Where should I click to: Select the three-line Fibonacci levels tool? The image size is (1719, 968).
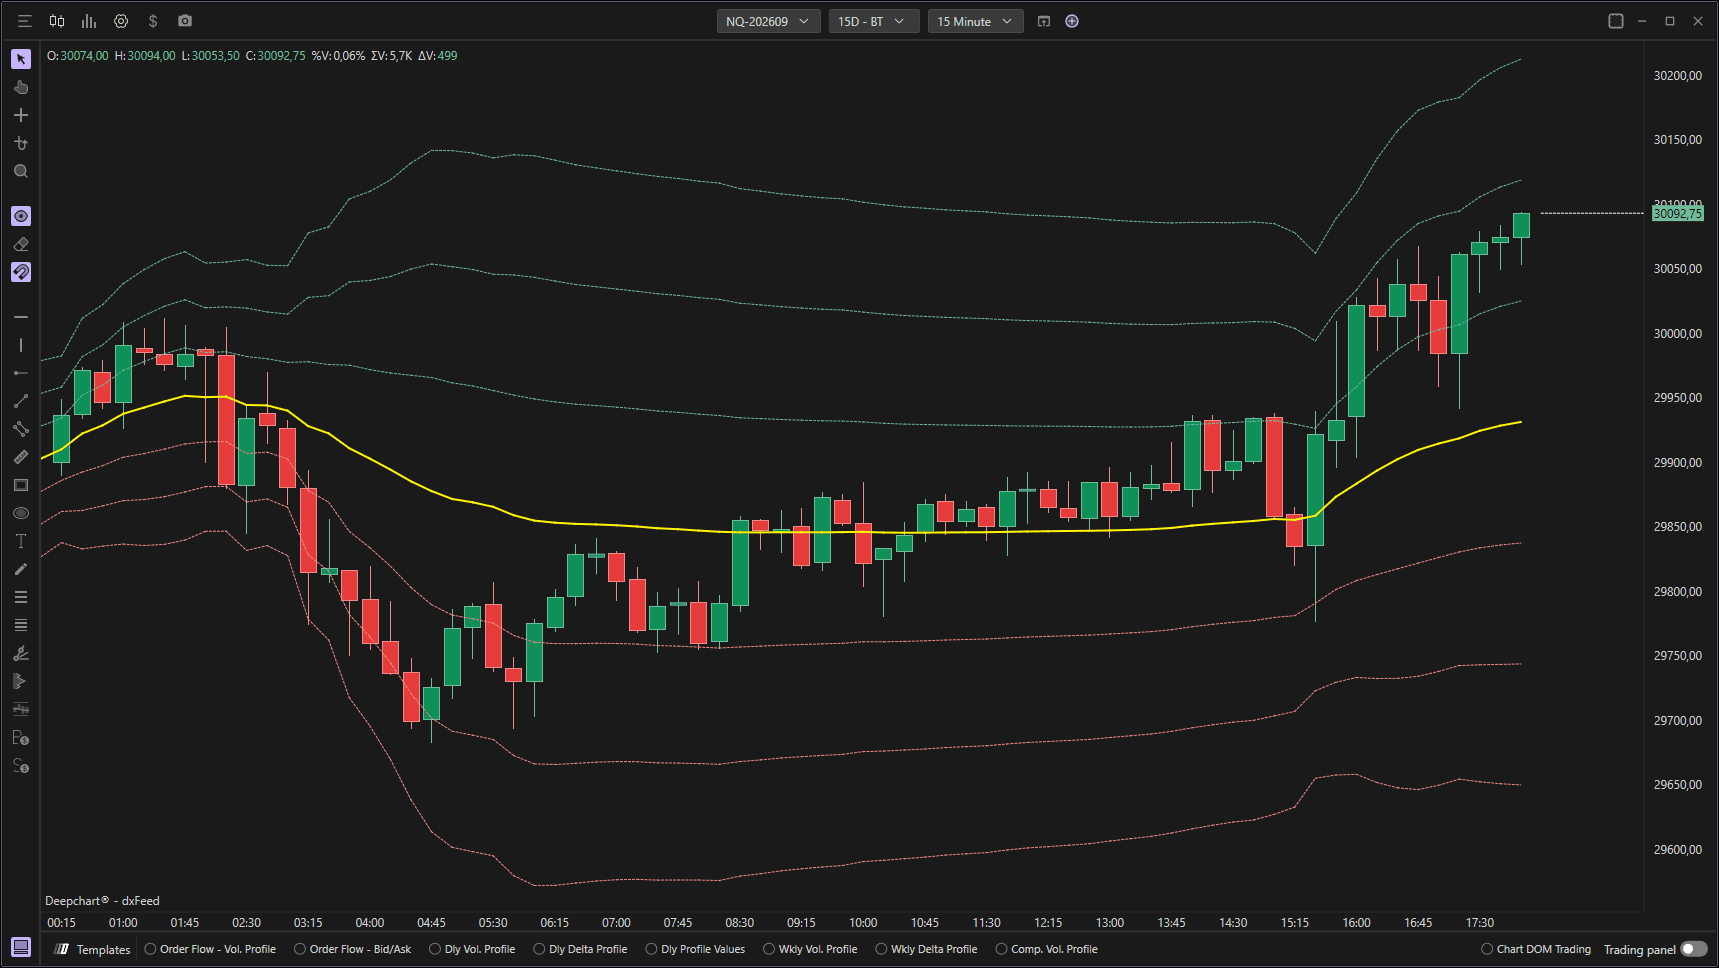pyautogui.click(x=21, y=597)
